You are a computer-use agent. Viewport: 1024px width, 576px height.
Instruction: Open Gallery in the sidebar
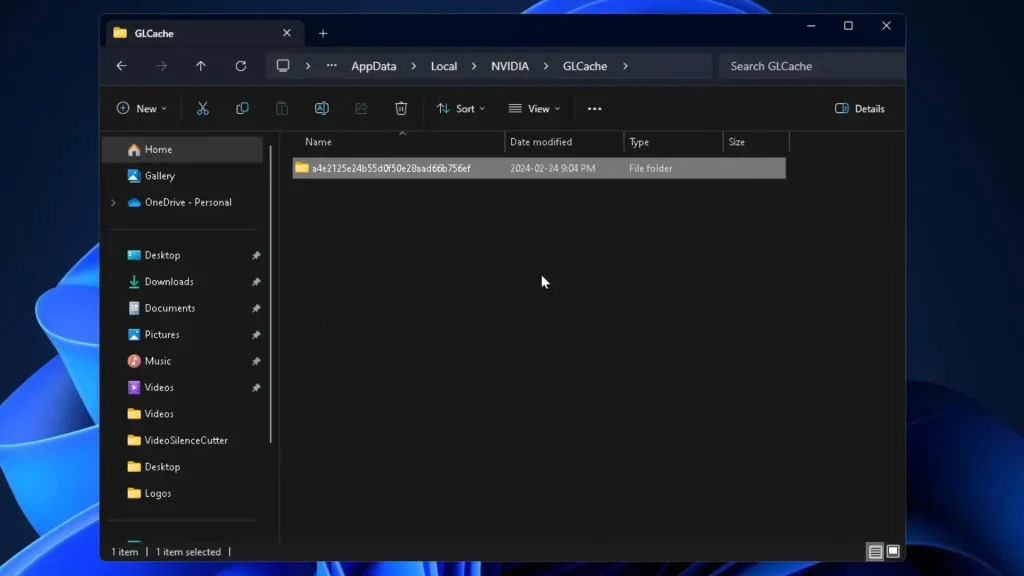pyautogui.click(x=159, y=176)
